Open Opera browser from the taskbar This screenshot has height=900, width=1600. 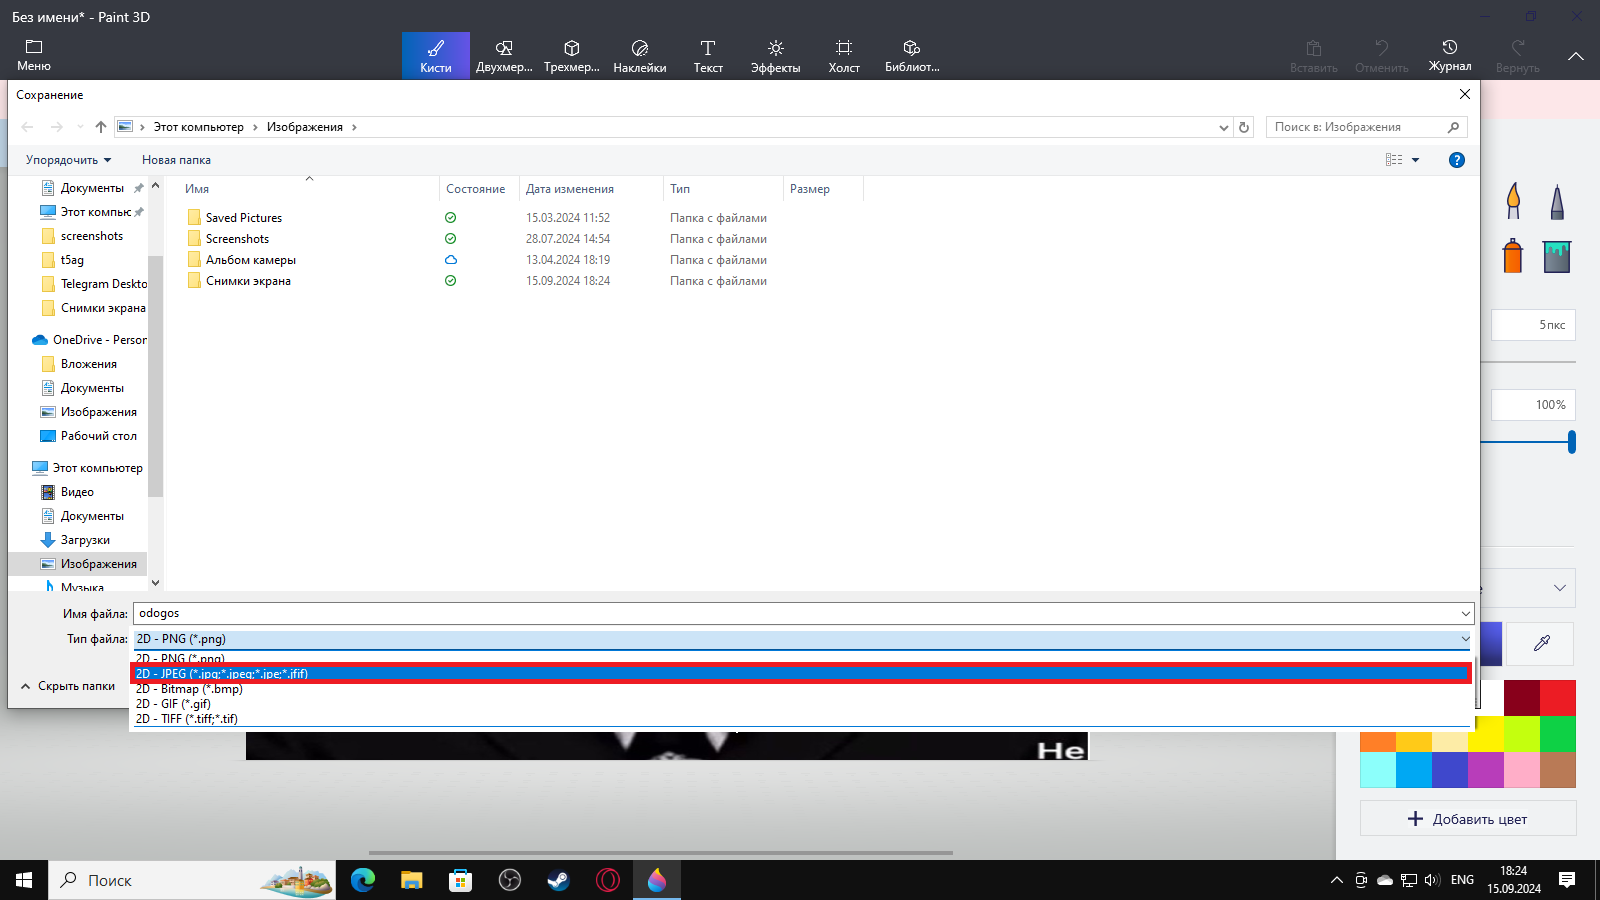(608, 880)
